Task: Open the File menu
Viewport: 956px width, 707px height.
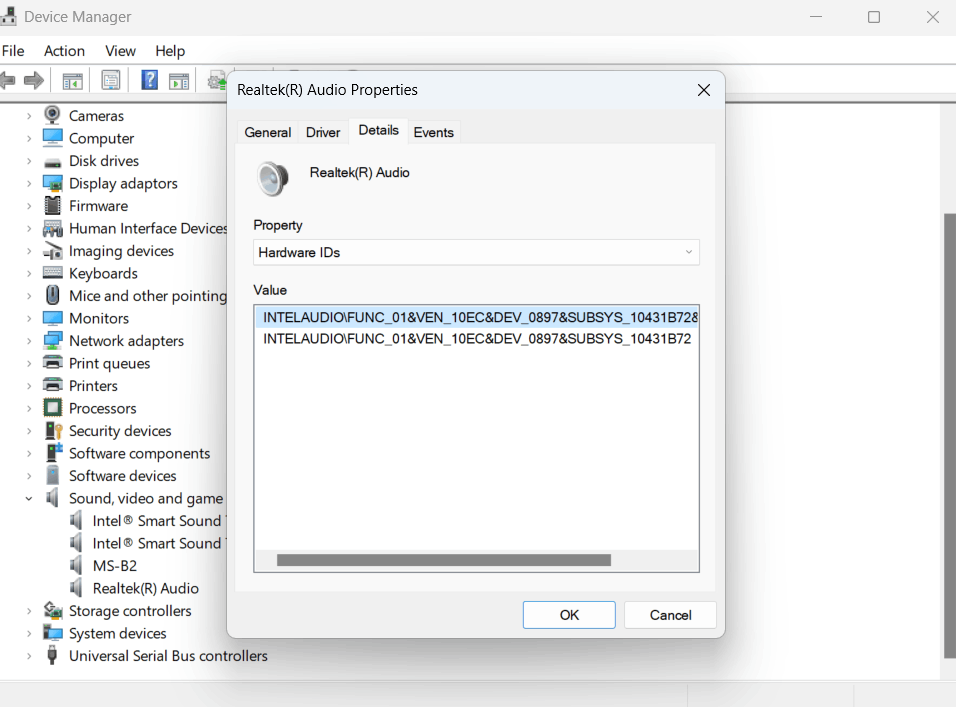Action: point(13,51)
